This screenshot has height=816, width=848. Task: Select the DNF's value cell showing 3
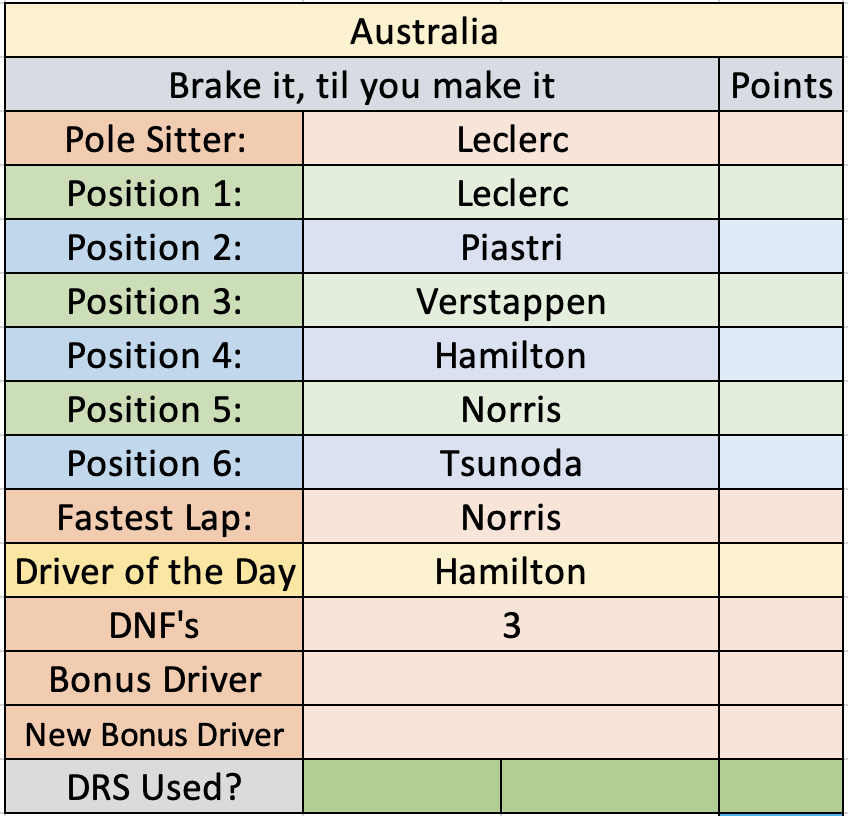(511, 625)
